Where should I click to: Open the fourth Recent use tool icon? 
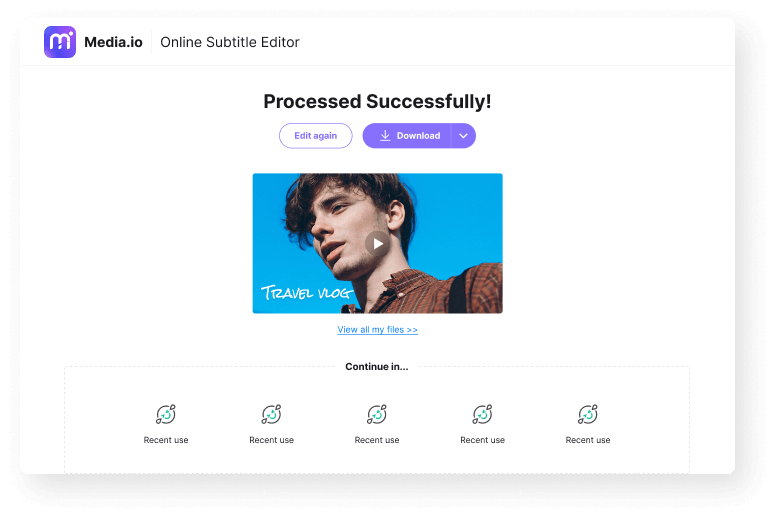482,414
